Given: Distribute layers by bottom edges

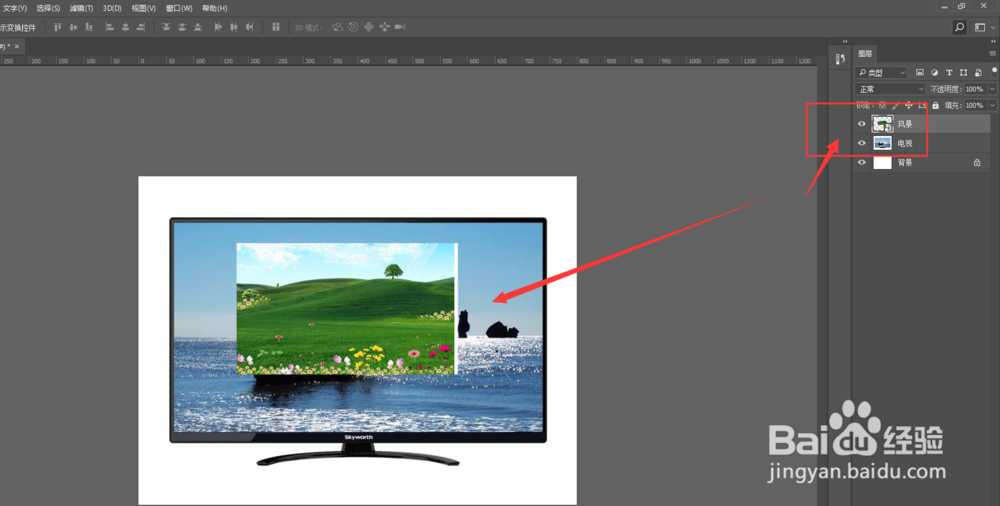Looking at the screenshot, I should coord(198,27).
